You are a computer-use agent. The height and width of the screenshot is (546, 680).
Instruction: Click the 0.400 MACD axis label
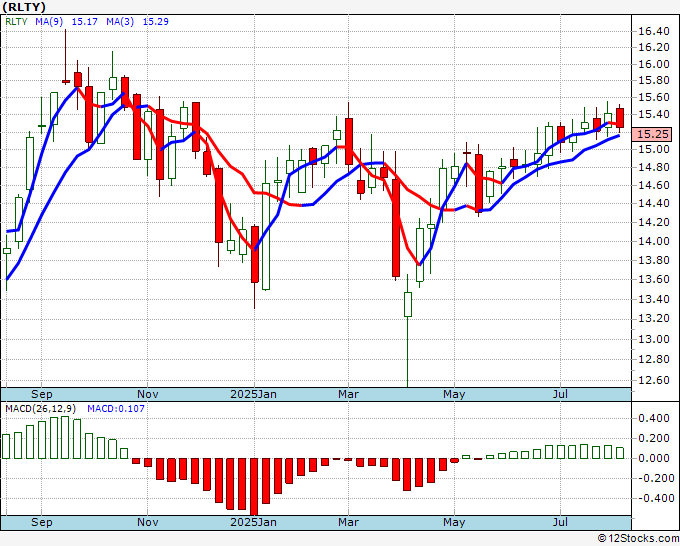[654, 418]
